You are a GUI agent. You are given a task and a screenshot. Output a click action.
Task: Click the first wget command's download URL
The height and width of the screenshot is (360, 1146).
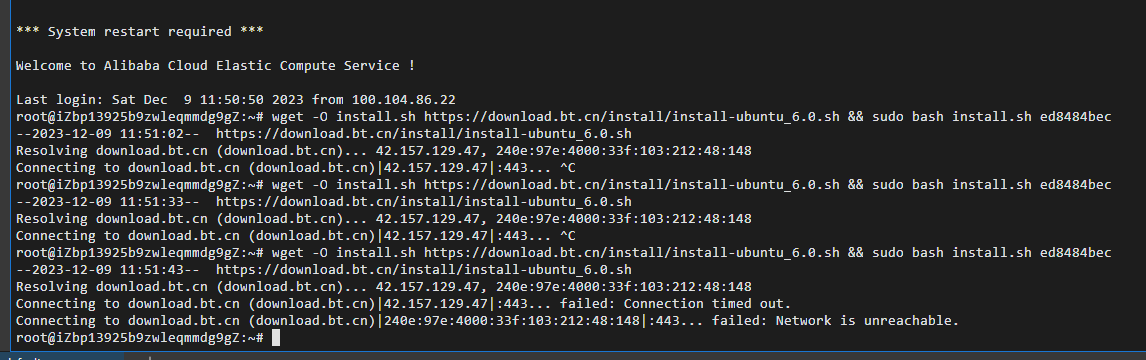click(x=631, y=117)
